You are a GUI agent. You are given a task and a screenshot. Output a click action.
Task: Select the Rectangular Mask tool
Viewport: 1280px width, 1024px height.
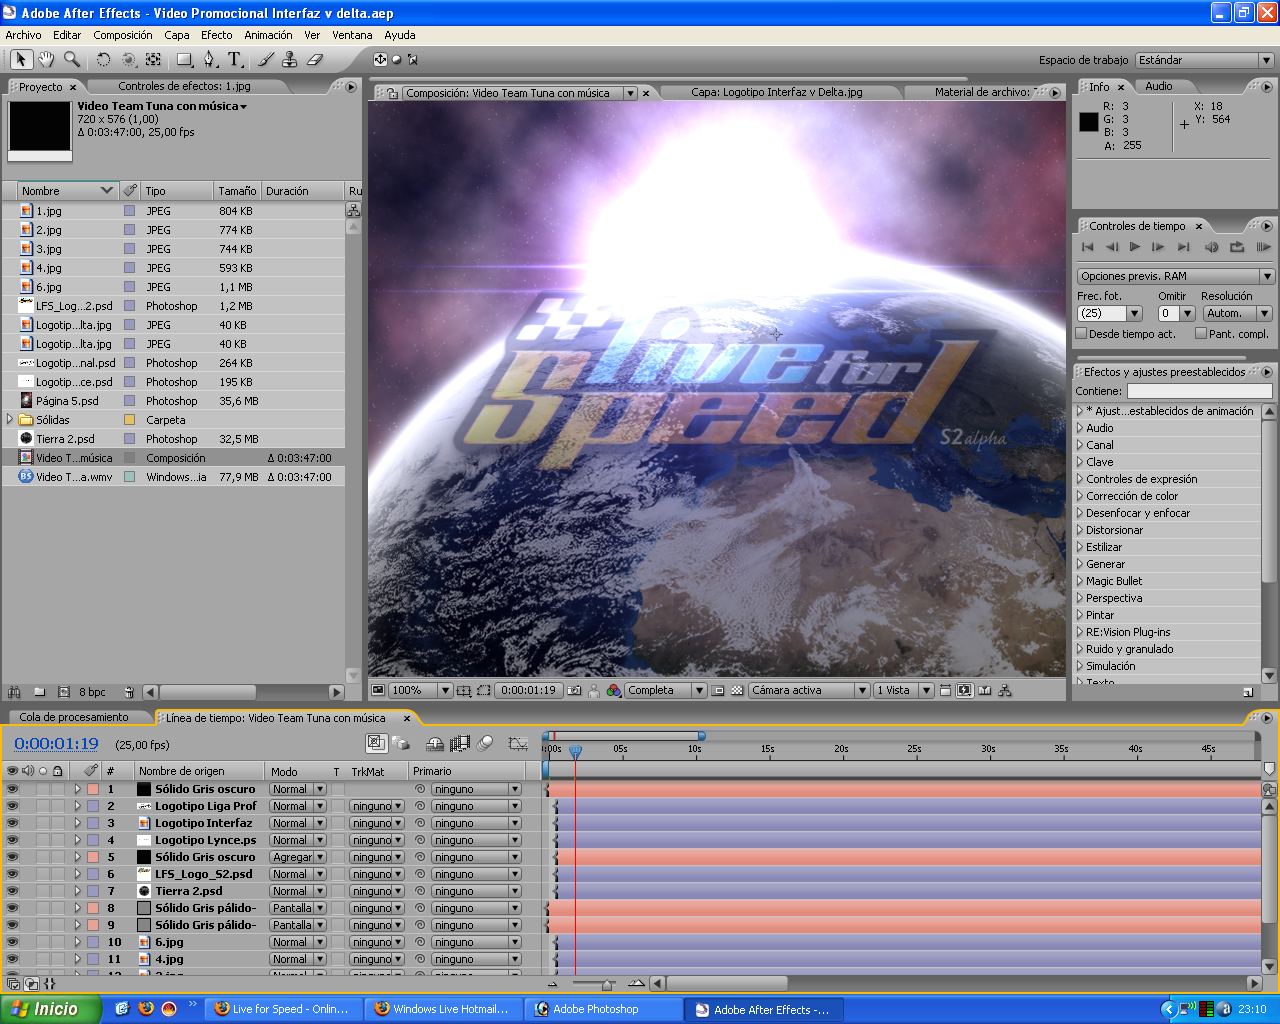coord(185,60)
